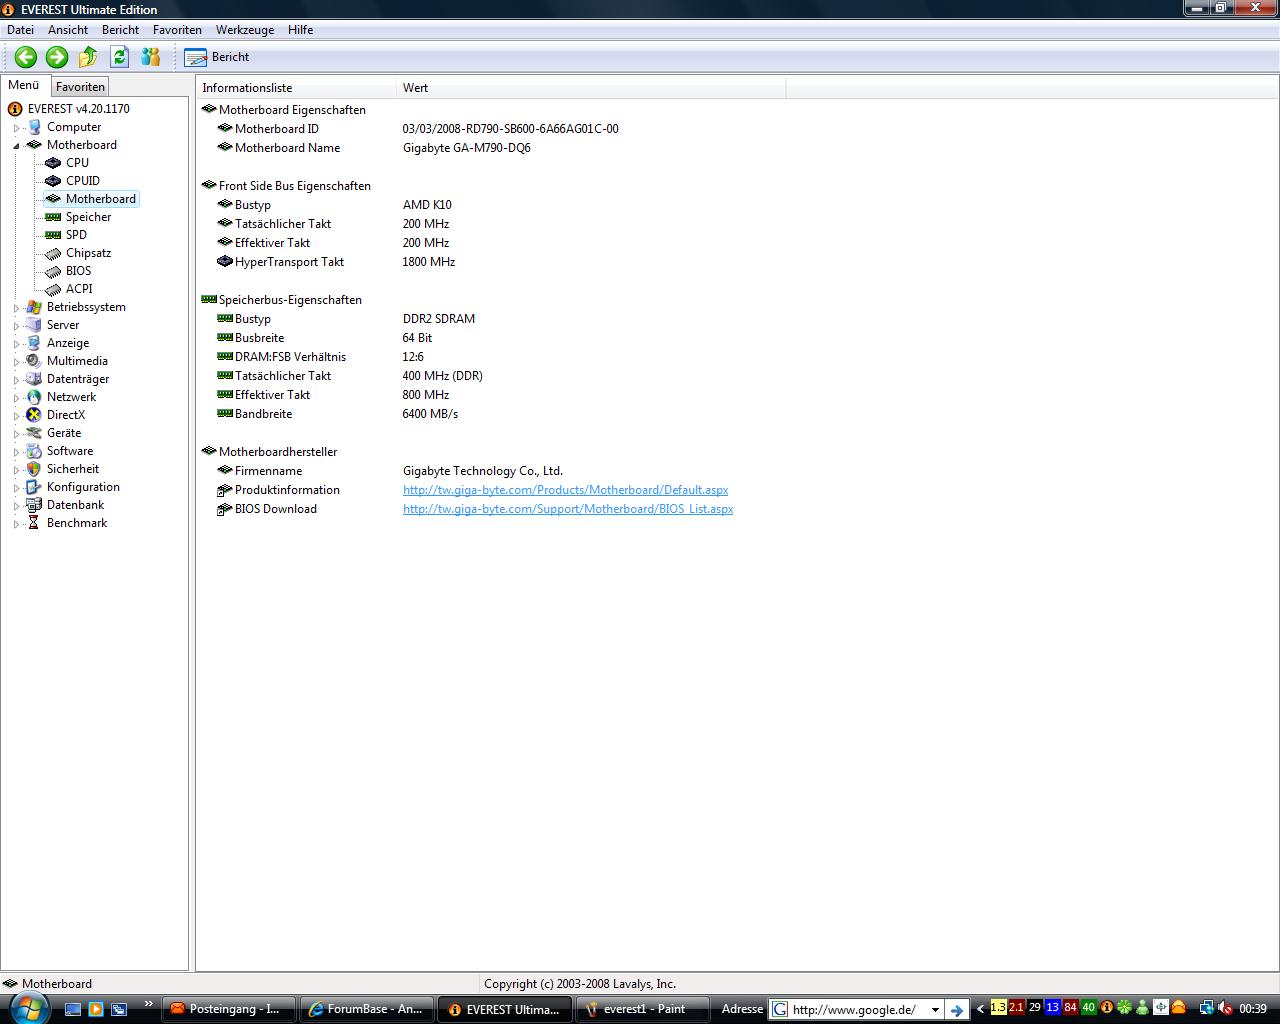Screen dimensions: 1280x1024
Task: Select the CPUID icon in tree
Action: coord(53,181)
